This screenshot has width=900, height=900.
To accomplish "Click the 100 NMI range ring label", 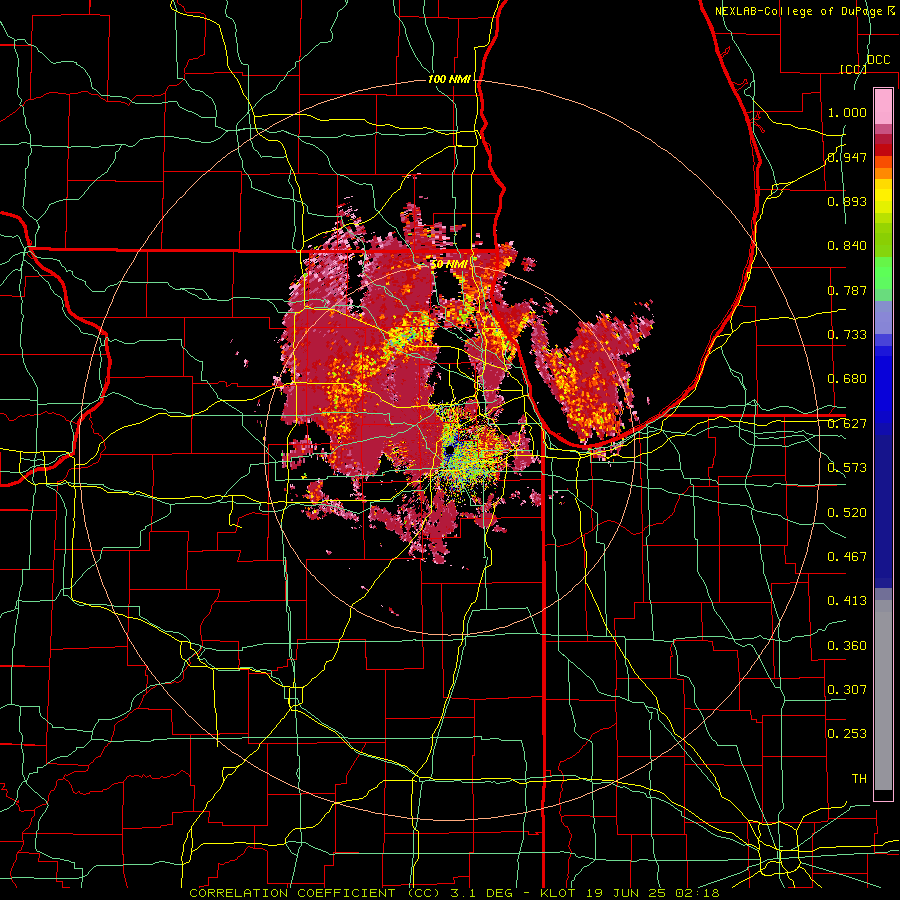I will pos(449,79).
